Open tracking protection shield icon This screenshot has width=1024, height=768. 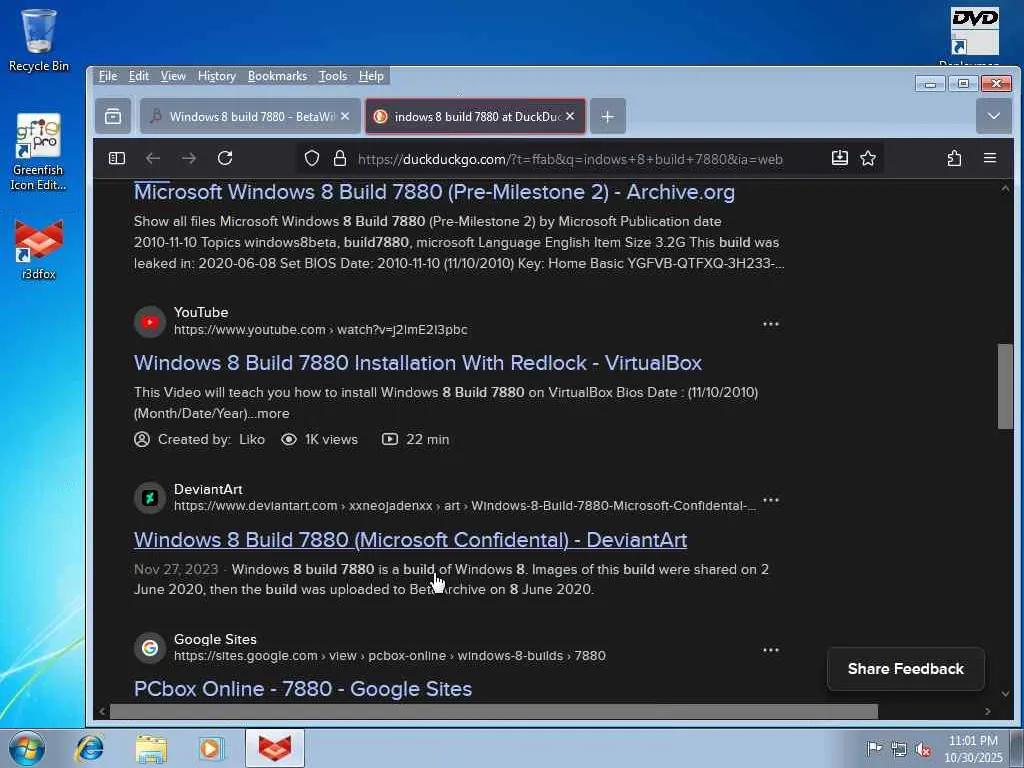[312, 159]
